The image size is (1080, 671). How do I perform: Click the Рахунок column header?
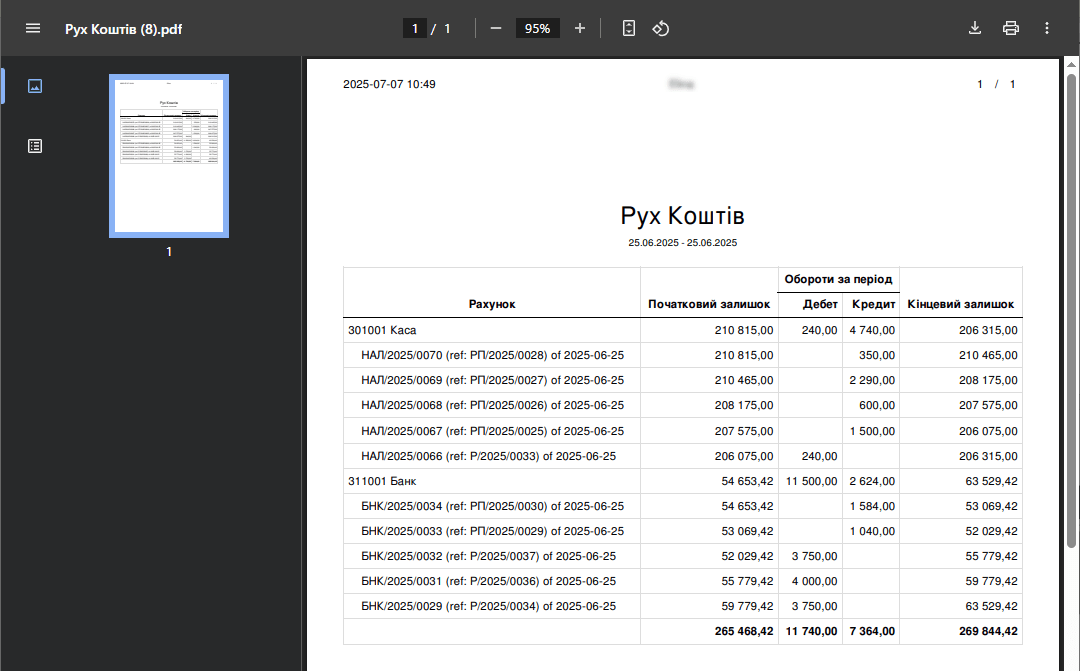point(492,304)
